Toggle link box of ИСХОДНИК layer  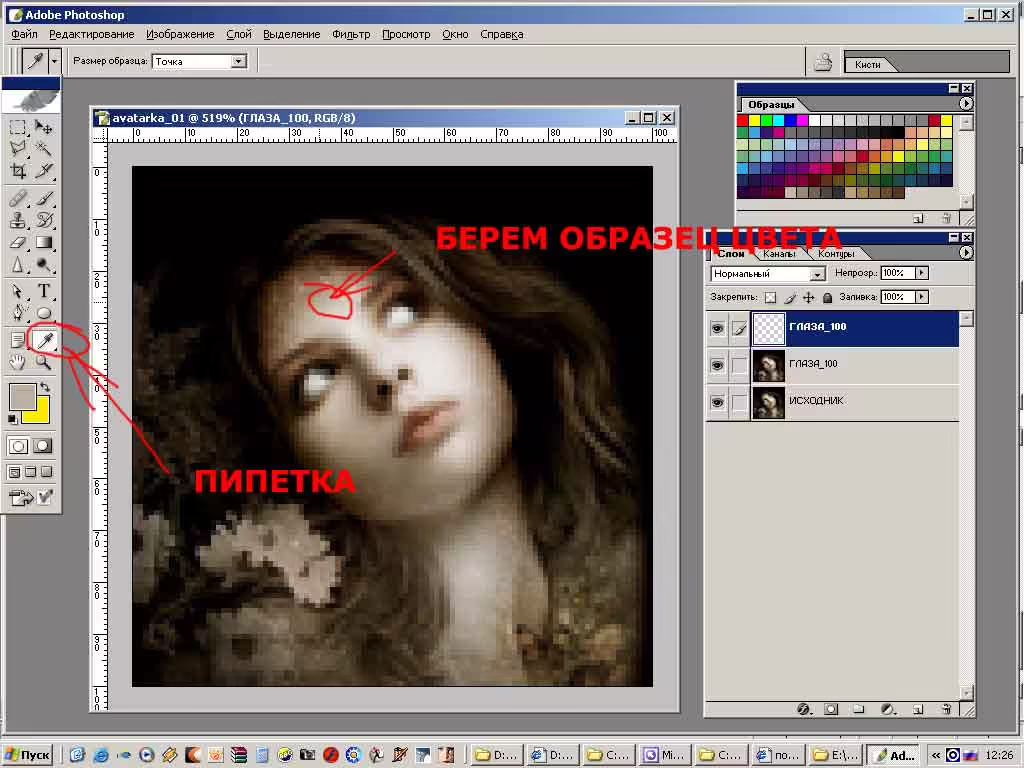point(739,402)
